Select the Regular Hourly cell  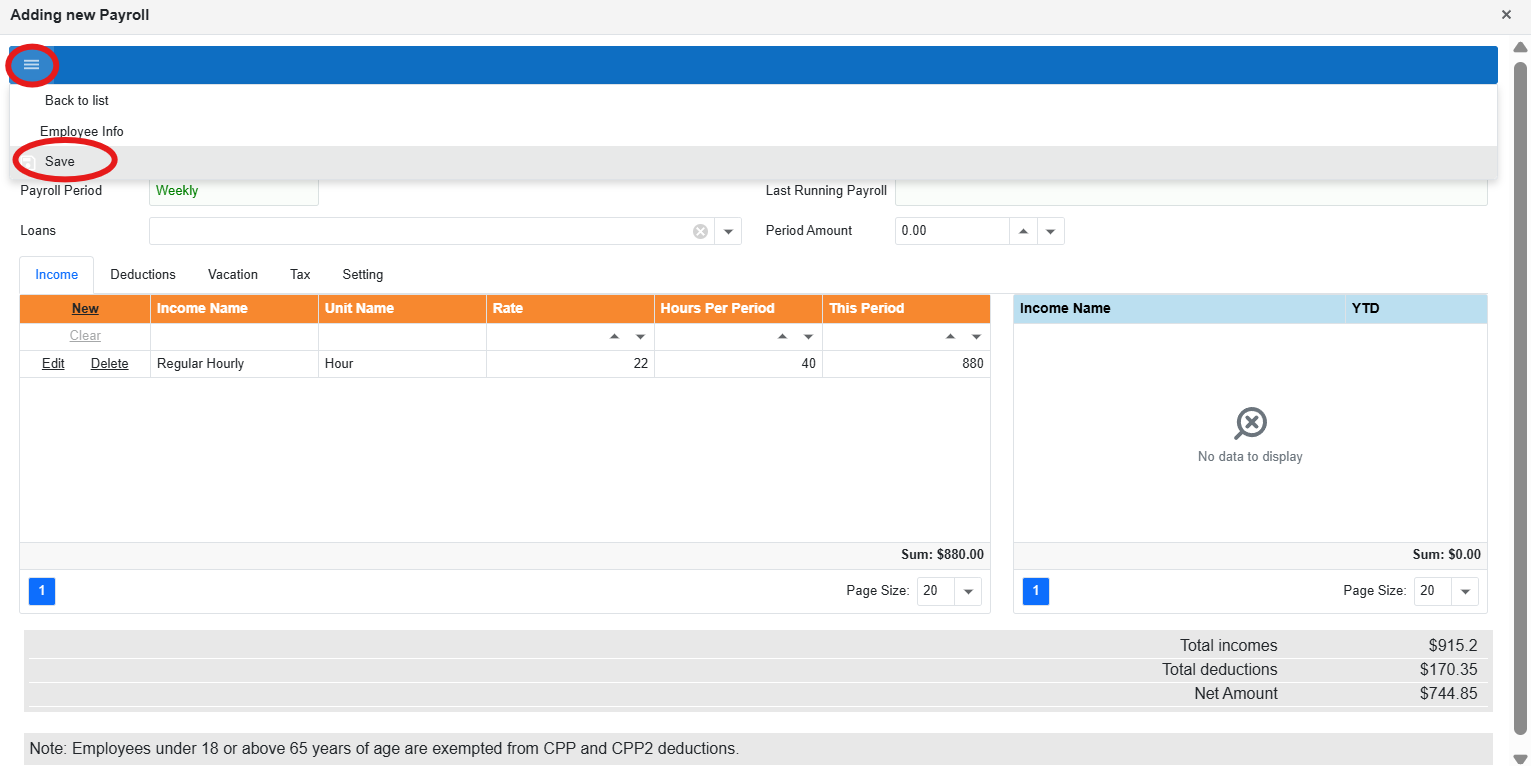[234, 364]
